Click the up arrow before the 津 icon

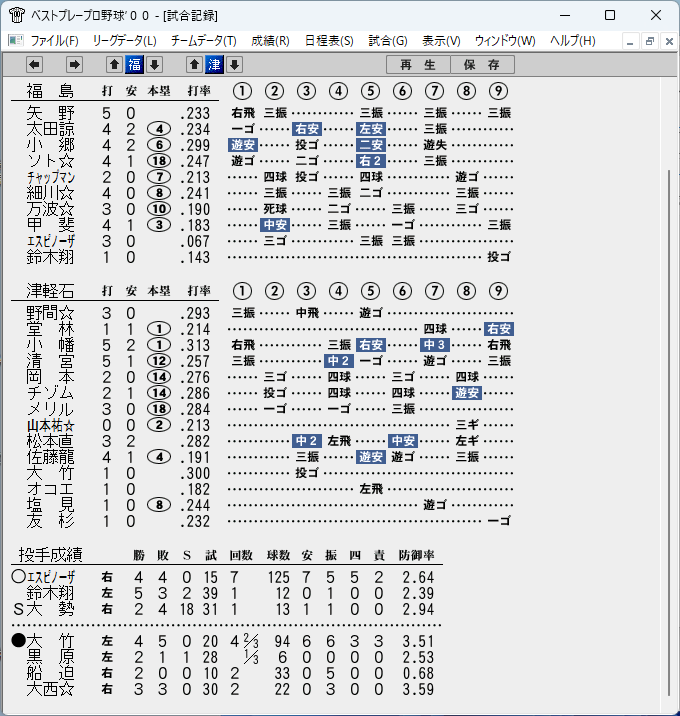pyautogui.click(x=194, y=65)
